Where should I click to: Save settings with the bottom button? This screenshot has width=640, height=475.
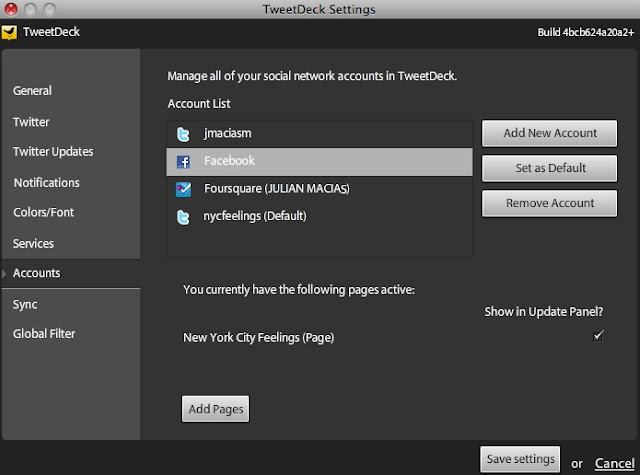[x=520, y=459]
